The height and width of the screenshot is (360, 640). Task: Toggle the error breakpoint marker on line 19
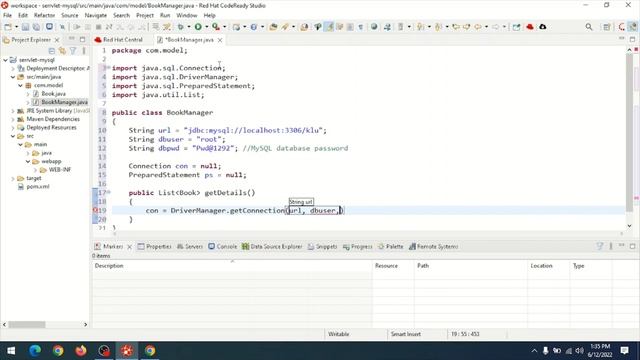[x=96, y=210]
